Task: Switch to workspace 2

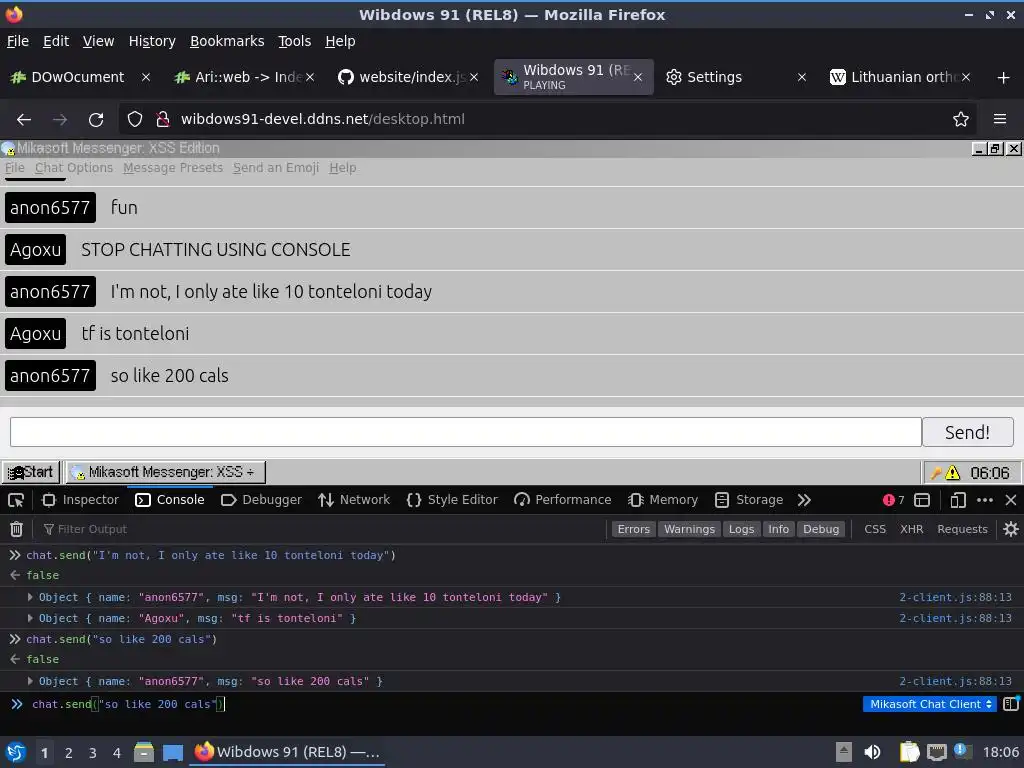Action: (69, 753)
